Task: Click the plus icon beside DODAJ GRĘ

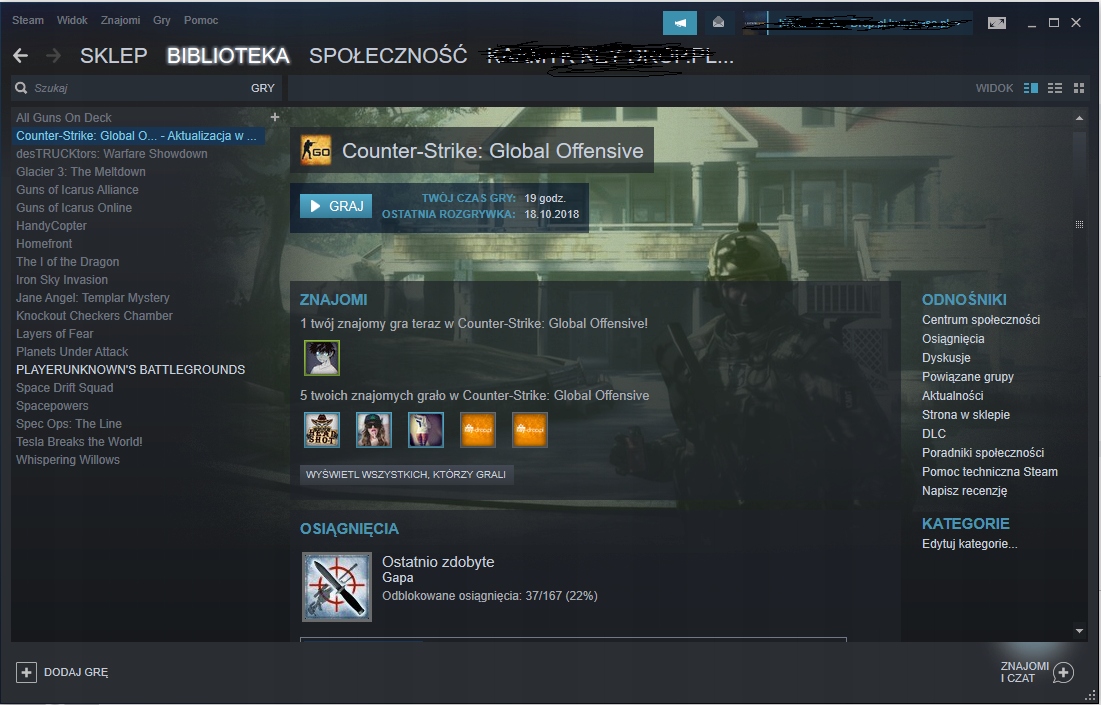Action: (26, 672)
